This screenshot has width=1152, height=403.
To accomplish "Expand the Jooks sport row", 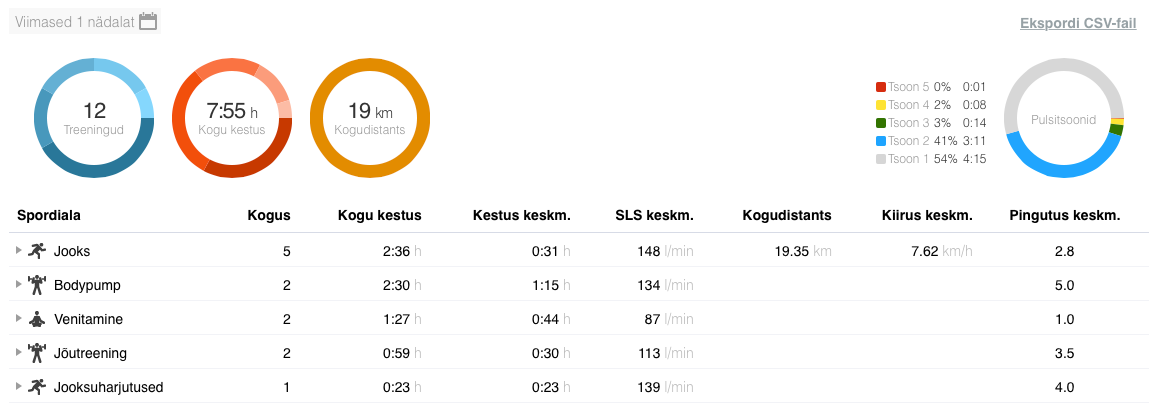I will [18, 251].
